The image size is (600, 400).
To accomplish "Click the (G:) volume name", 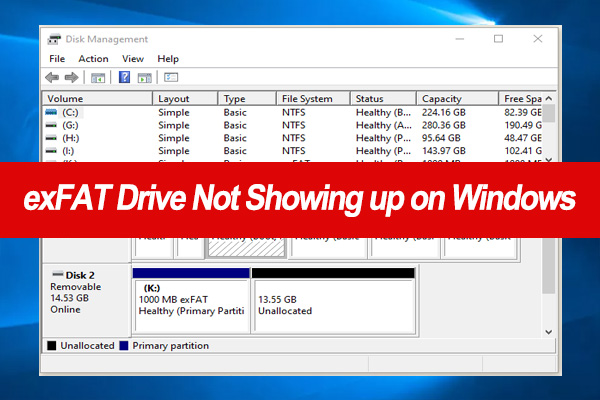I will pyautogui.click(x=70, y=125).
